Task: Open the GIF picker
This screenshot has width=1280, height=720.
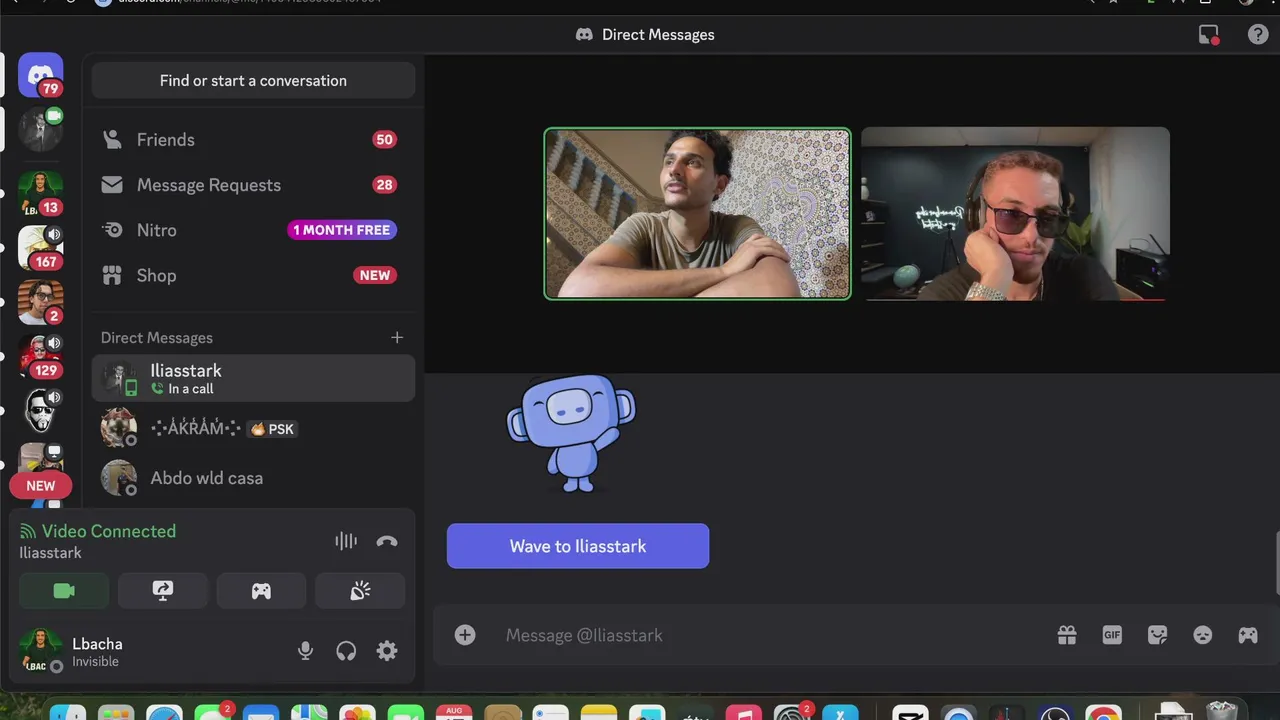Action: click(1112, 635)
